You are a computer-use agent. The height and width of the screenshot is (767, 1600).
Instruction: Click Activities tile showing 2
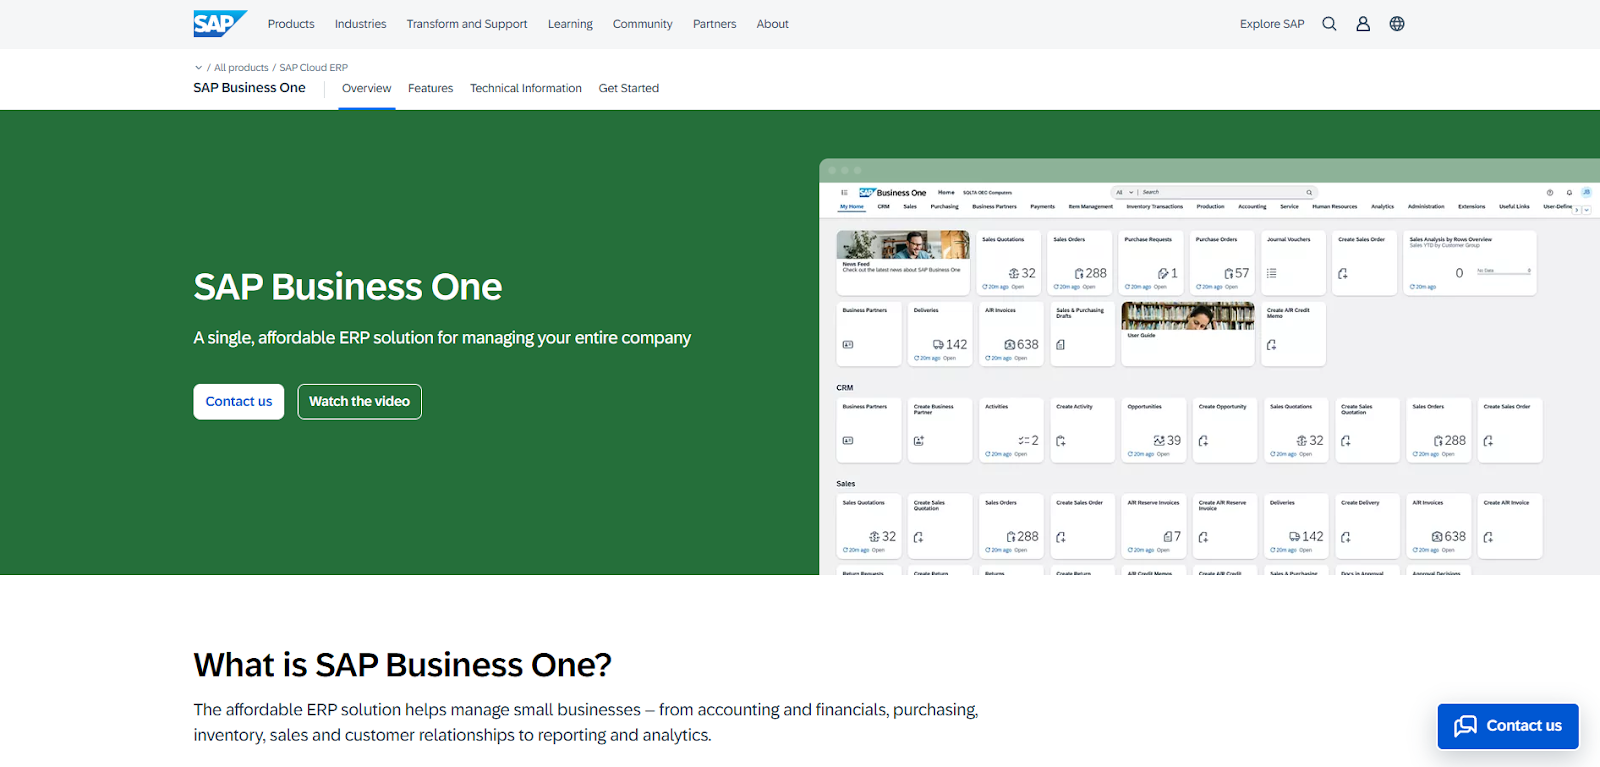(x=1012, y=430)
